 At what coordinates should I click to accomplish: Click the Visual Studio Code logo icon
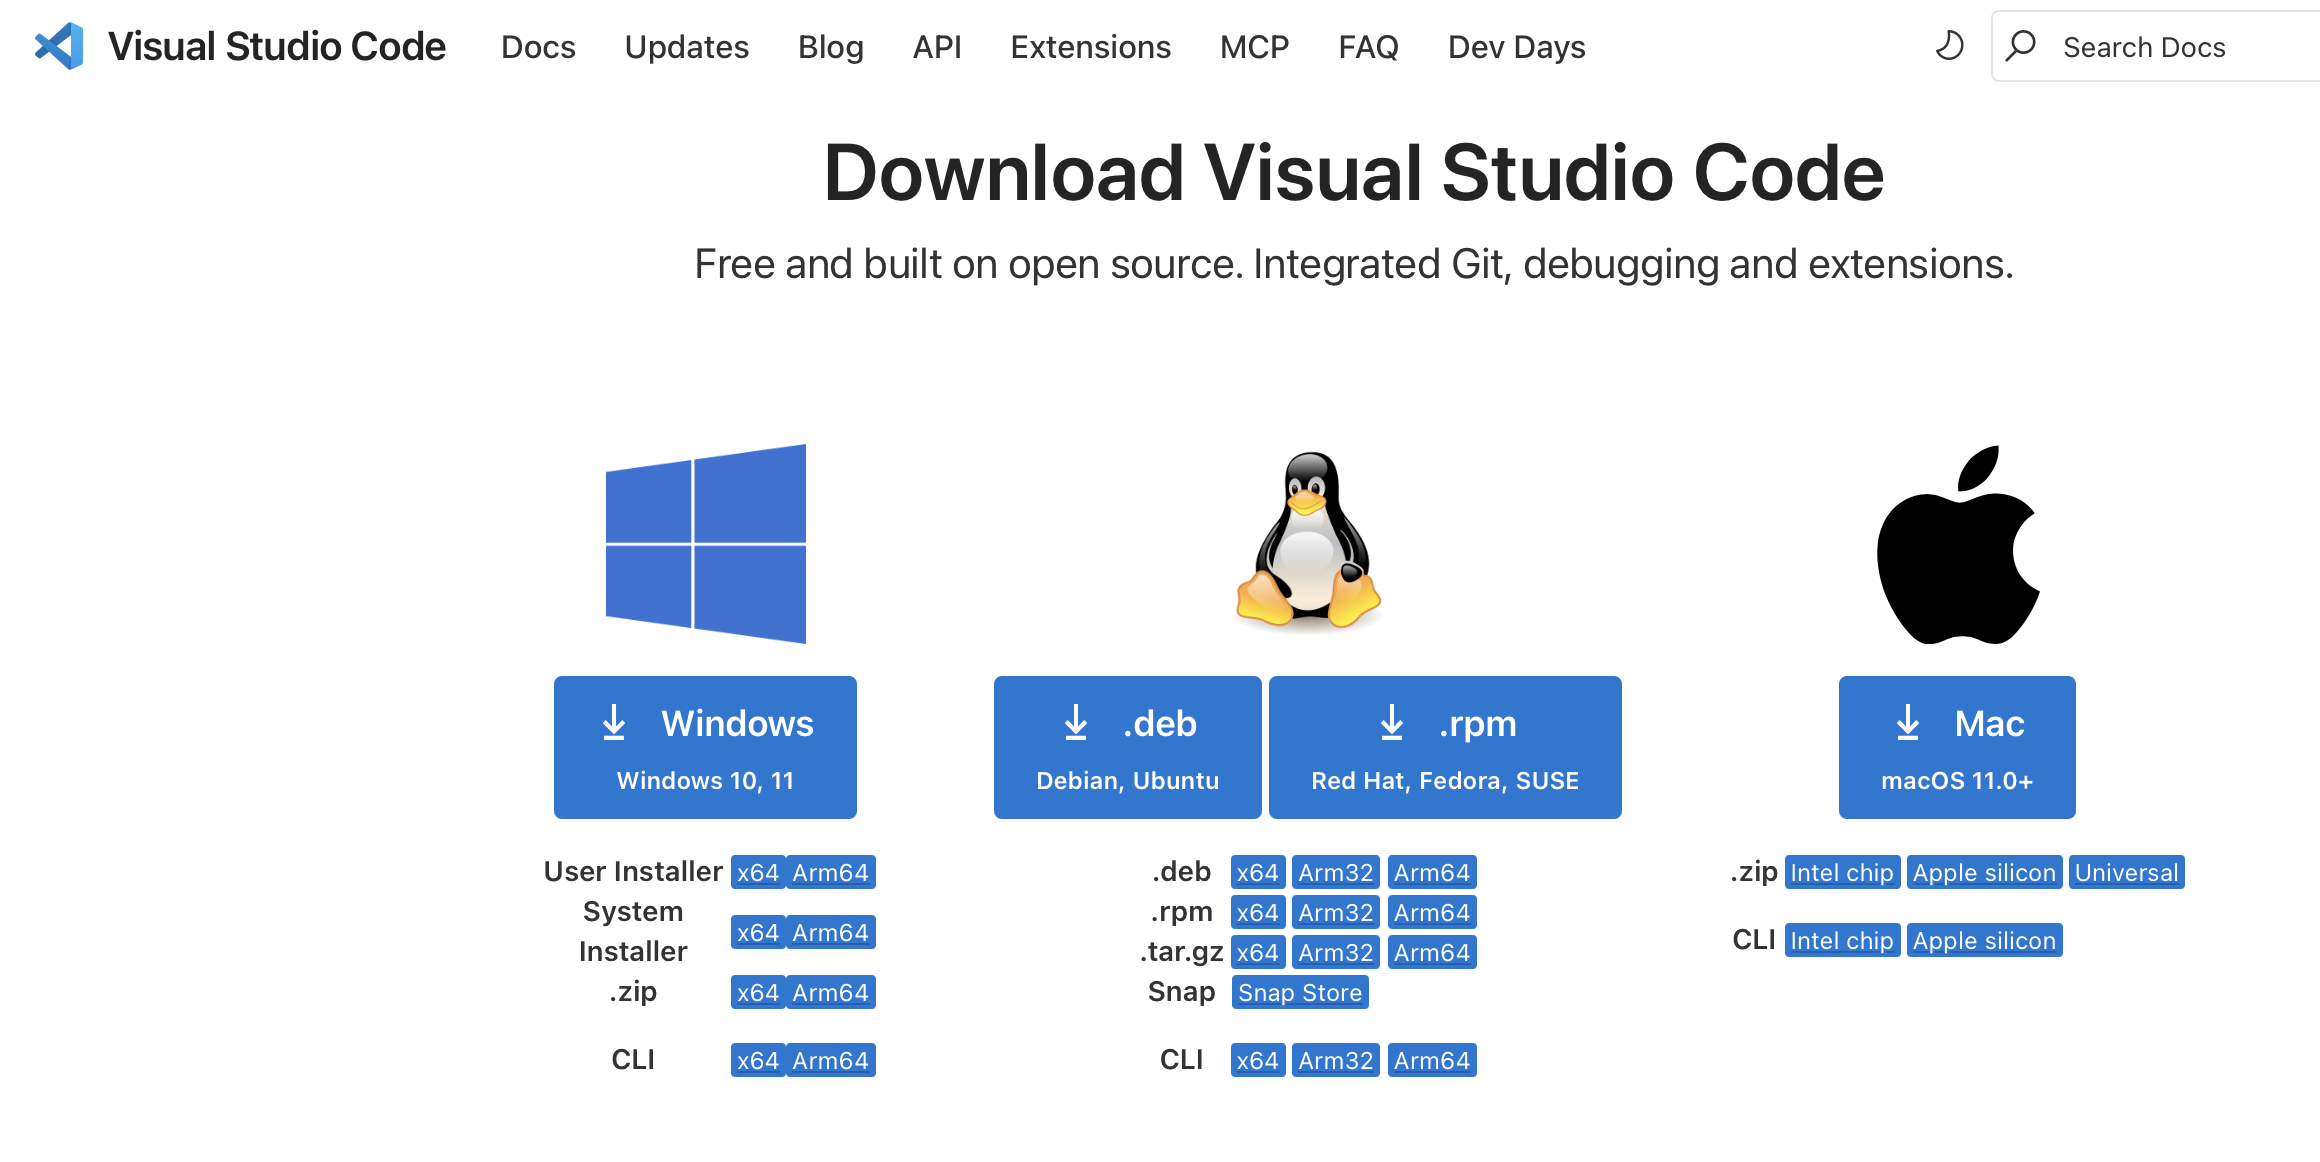[59, 46]
